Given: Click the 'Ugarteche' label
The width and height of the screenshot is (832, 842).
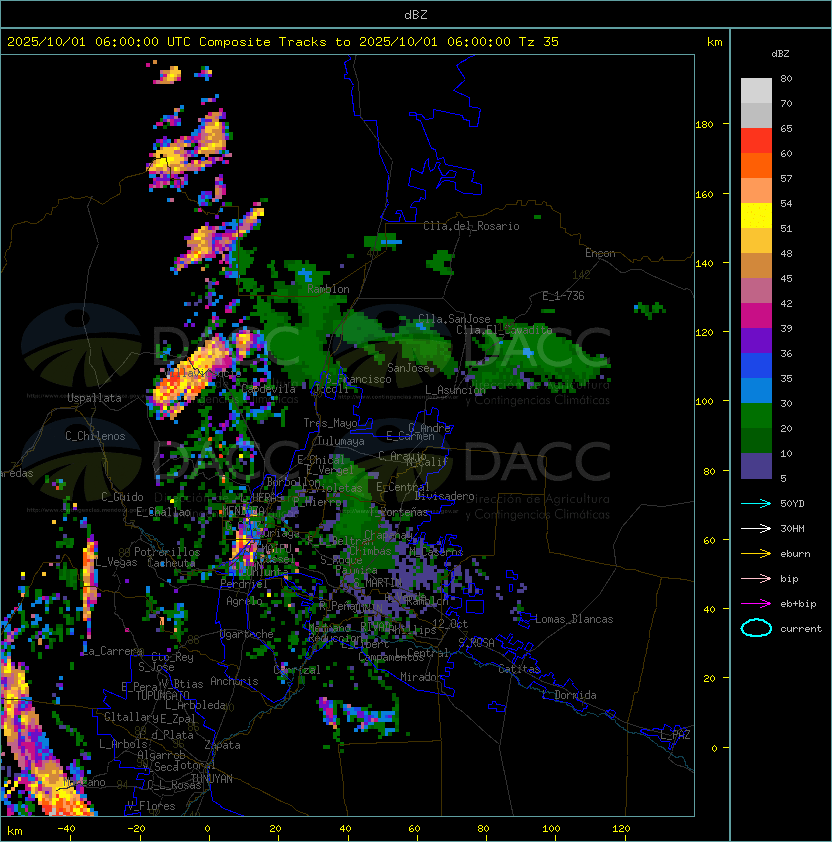Looking at the screenshot, I should coord(247,634).
